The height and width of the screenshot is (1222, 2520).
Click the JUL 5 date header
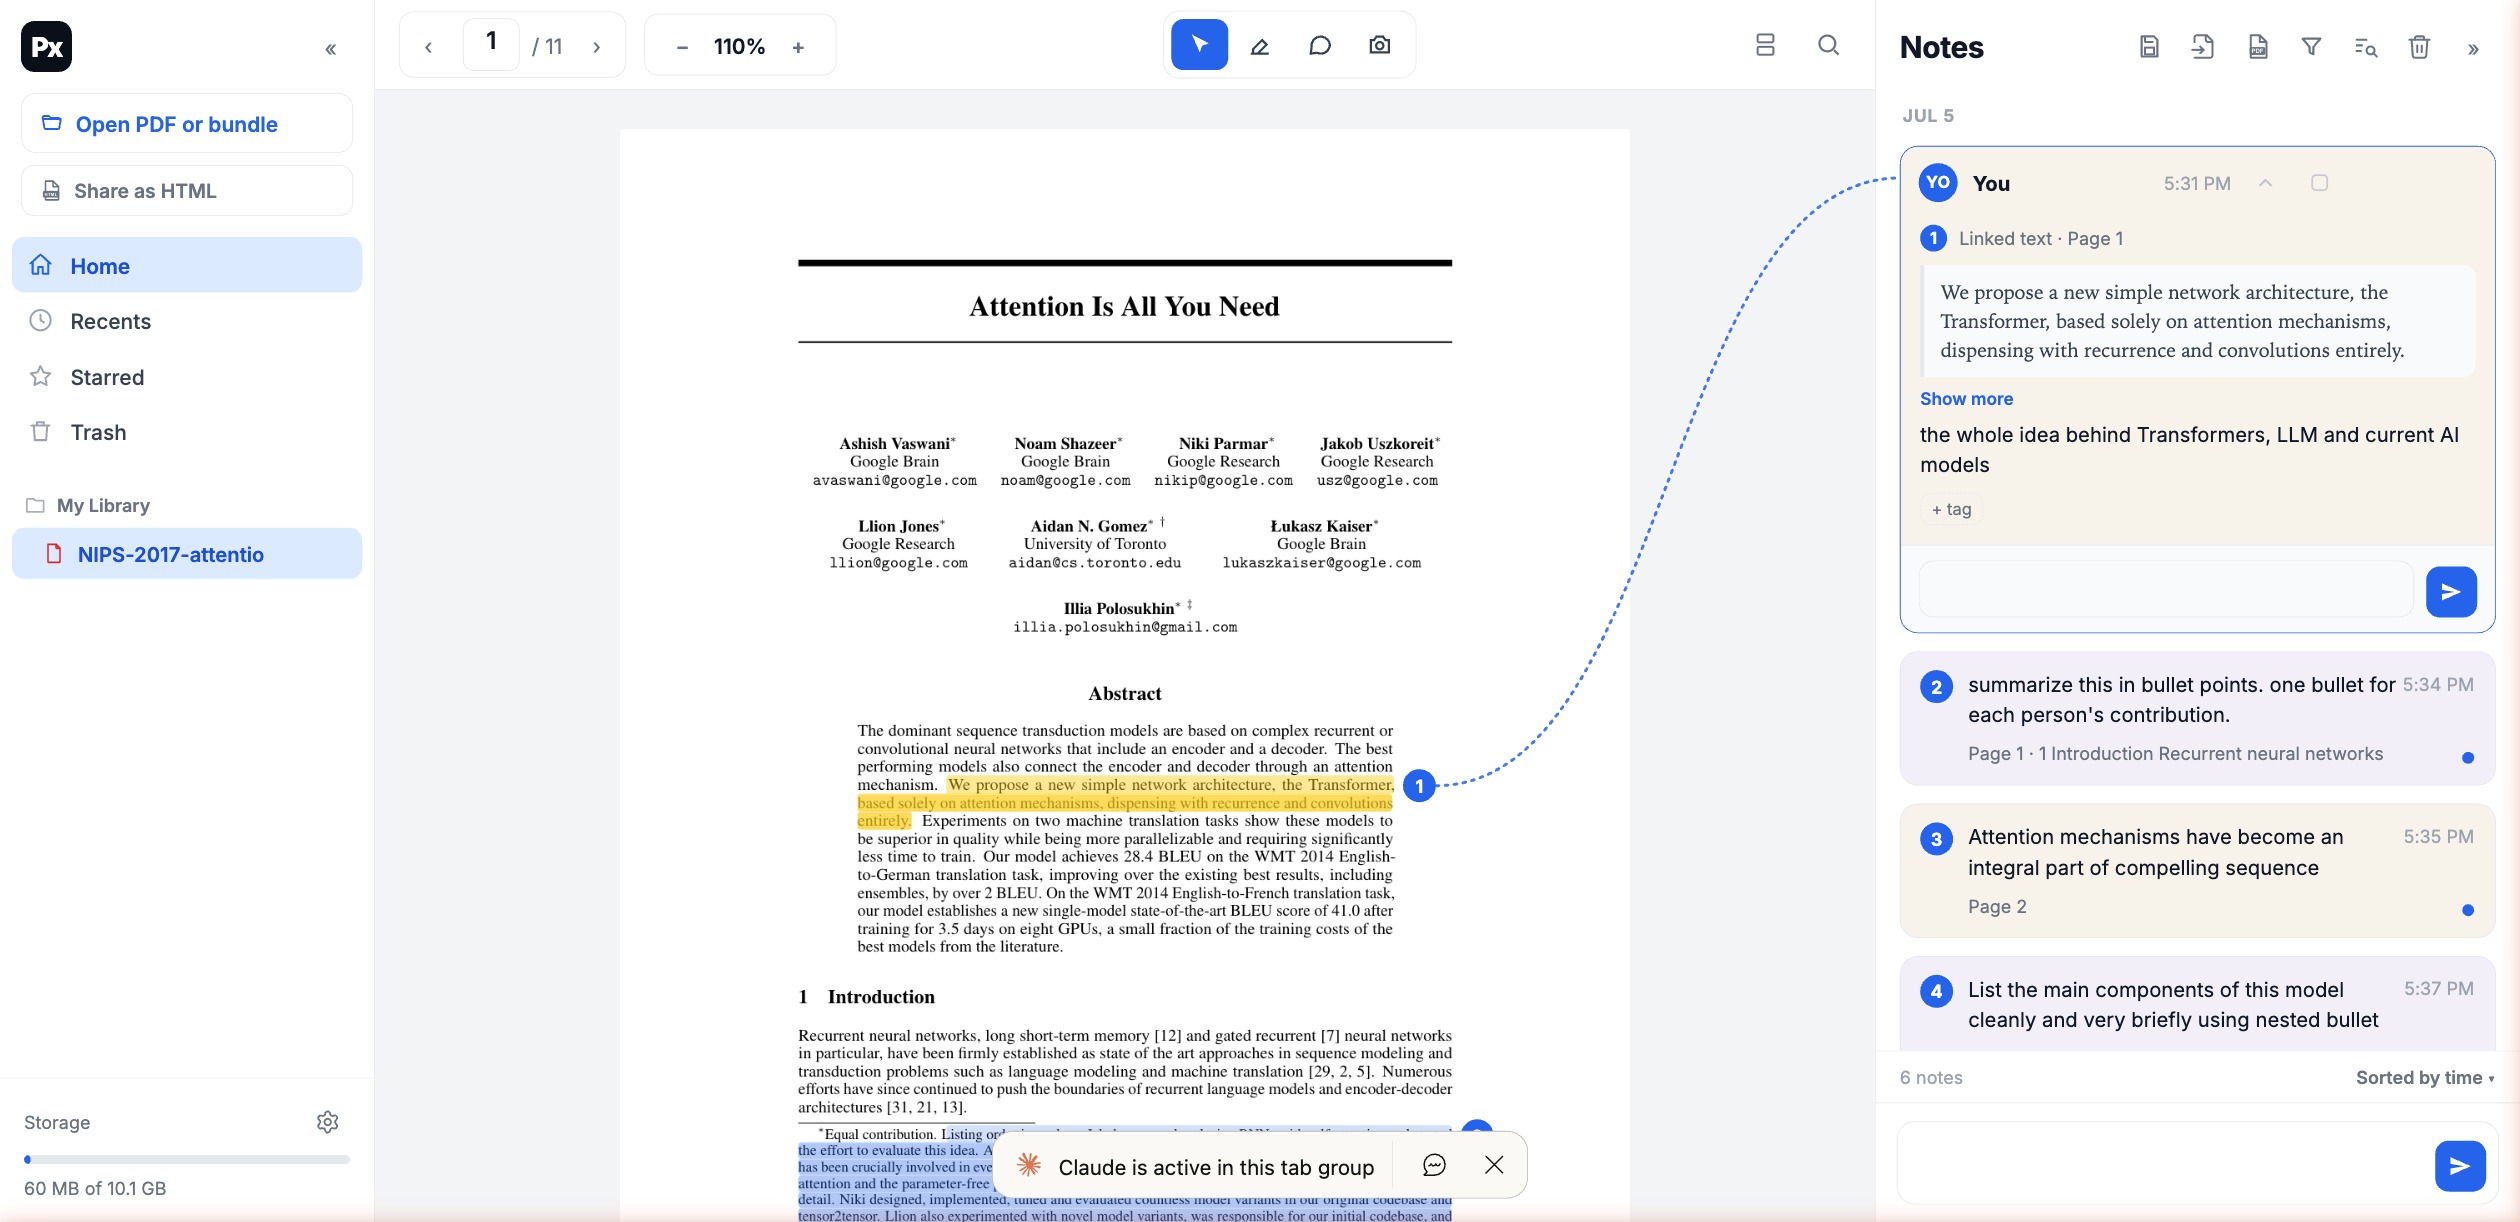[x=1927, y=115]
